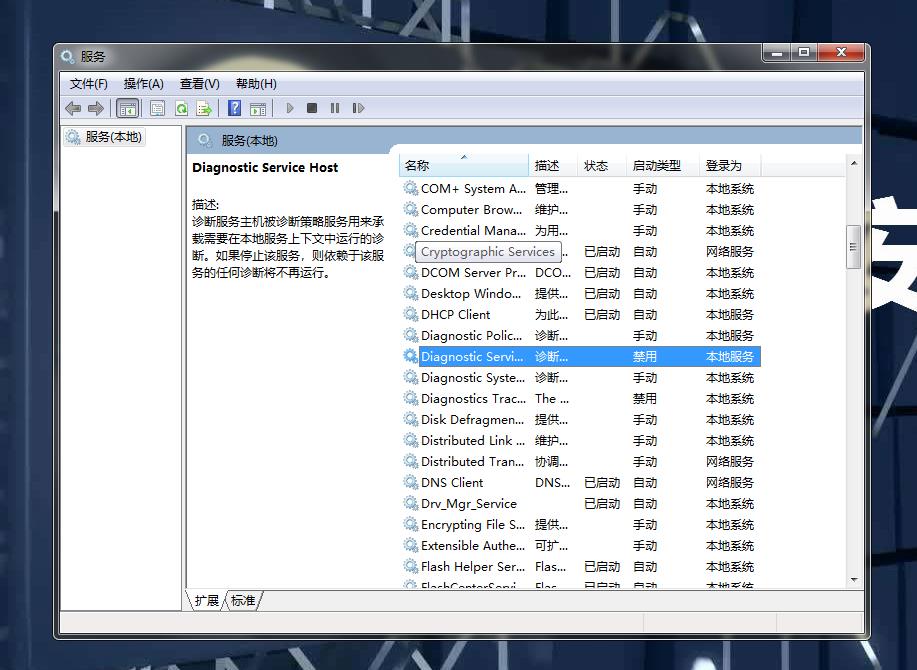
Task: Click the Back arrow toolbar icon
Action: (73, 108)
